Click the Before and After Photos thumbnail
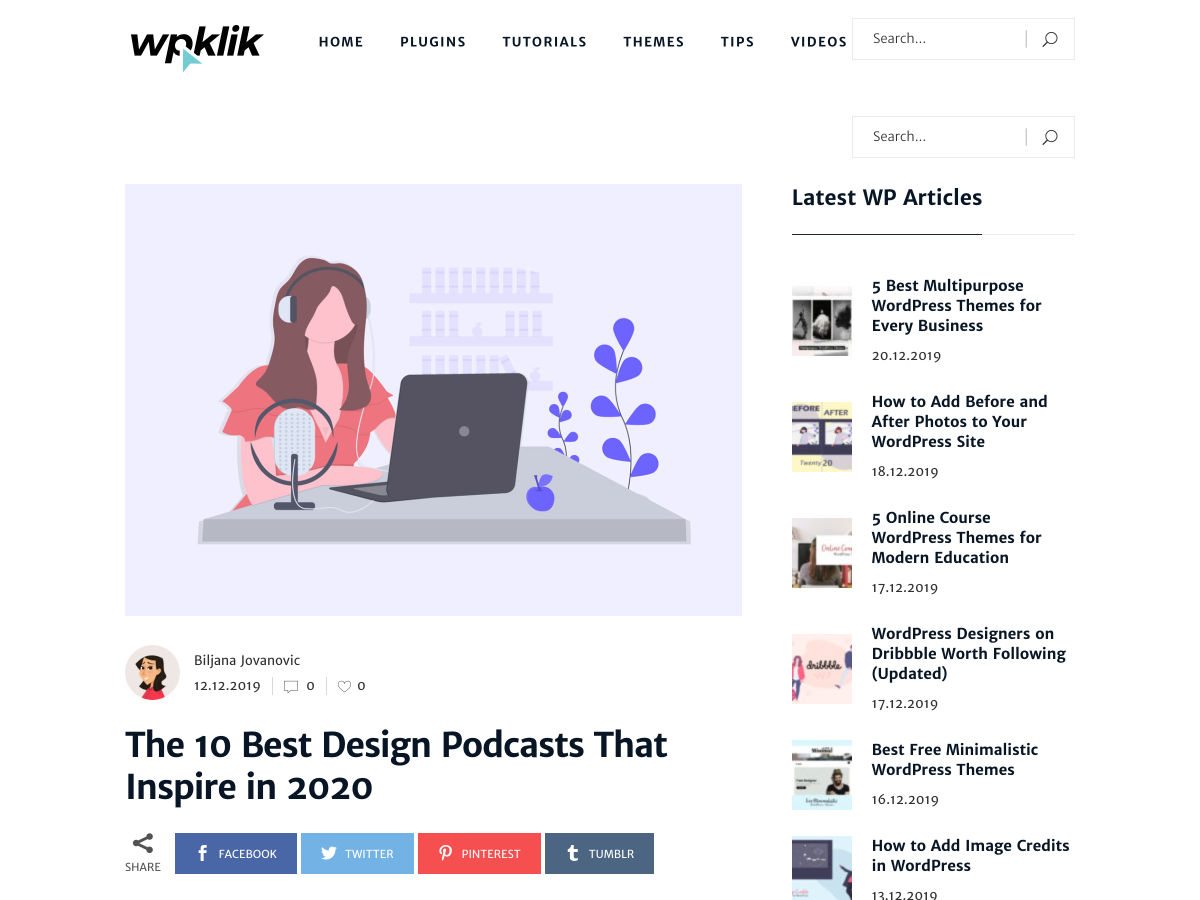Screen dimensions: 1200x900 822,437
